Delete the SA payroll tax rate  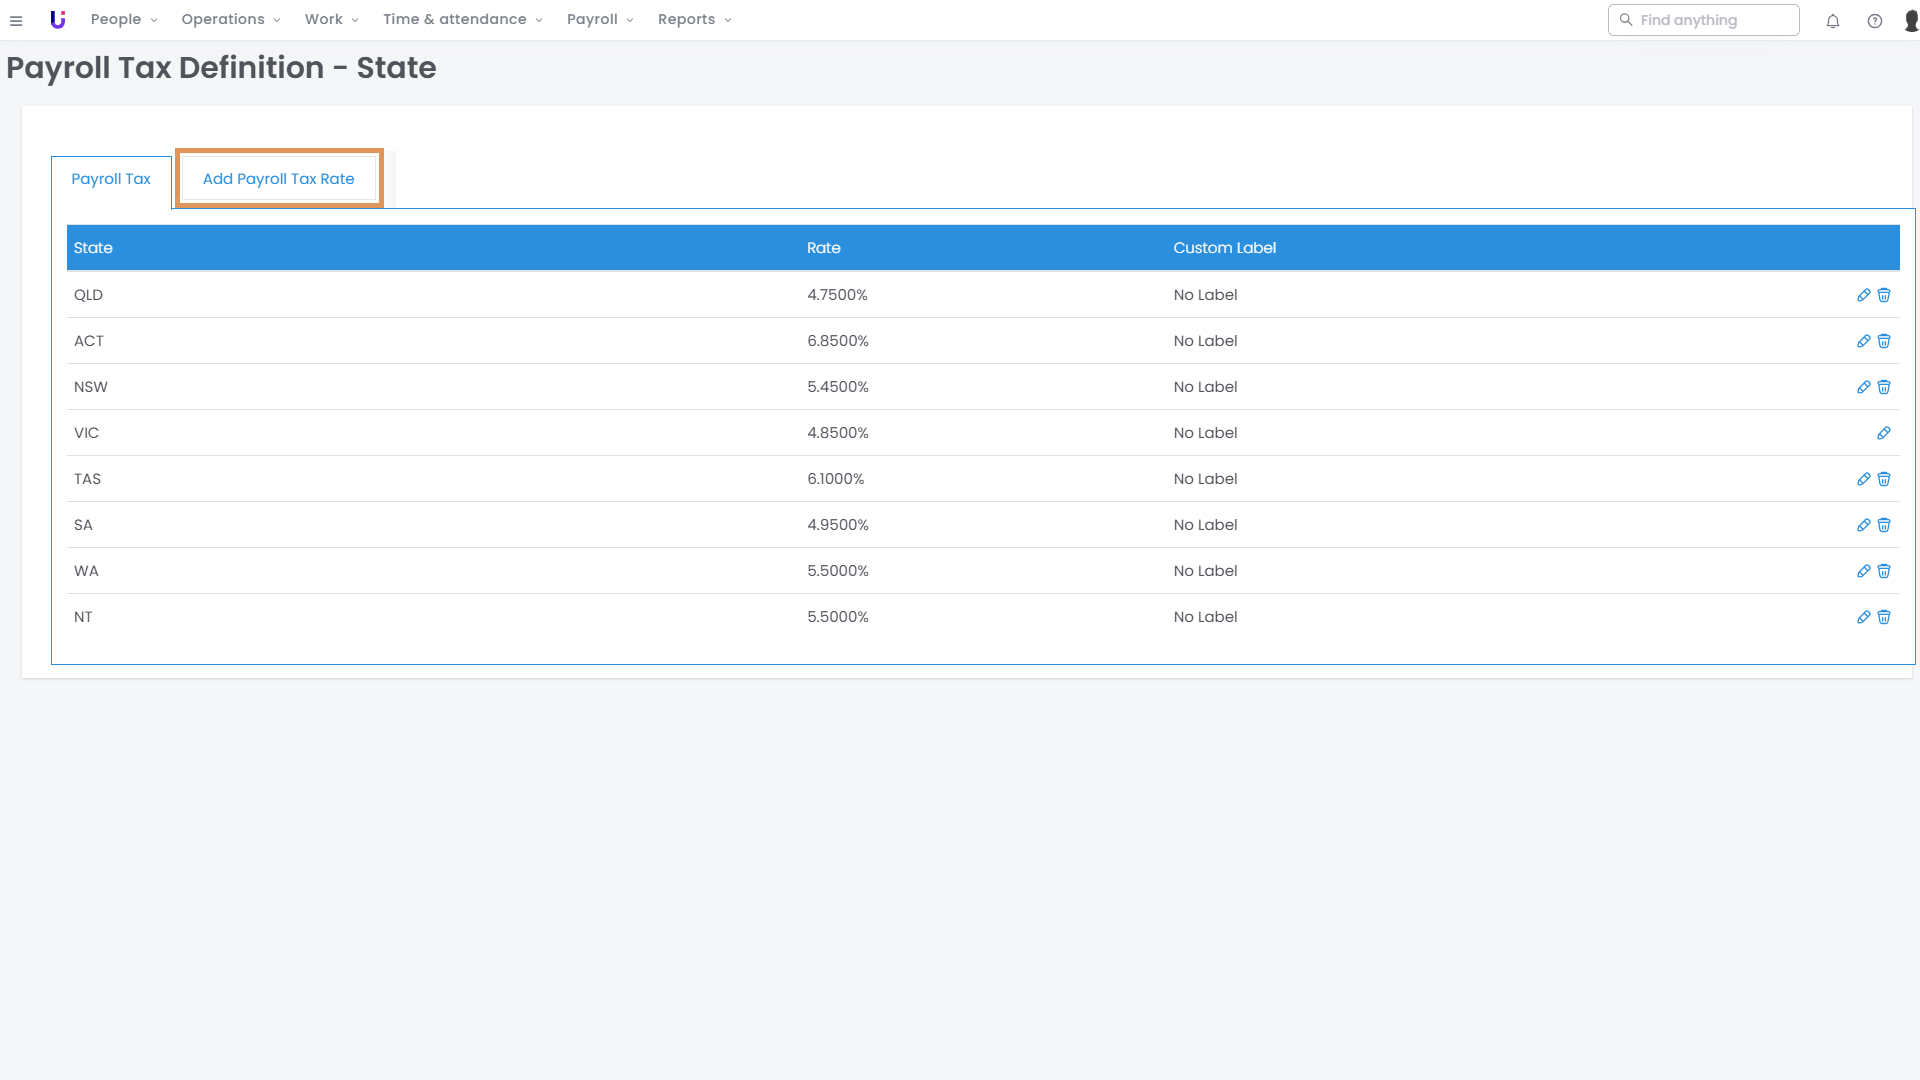1884,525
